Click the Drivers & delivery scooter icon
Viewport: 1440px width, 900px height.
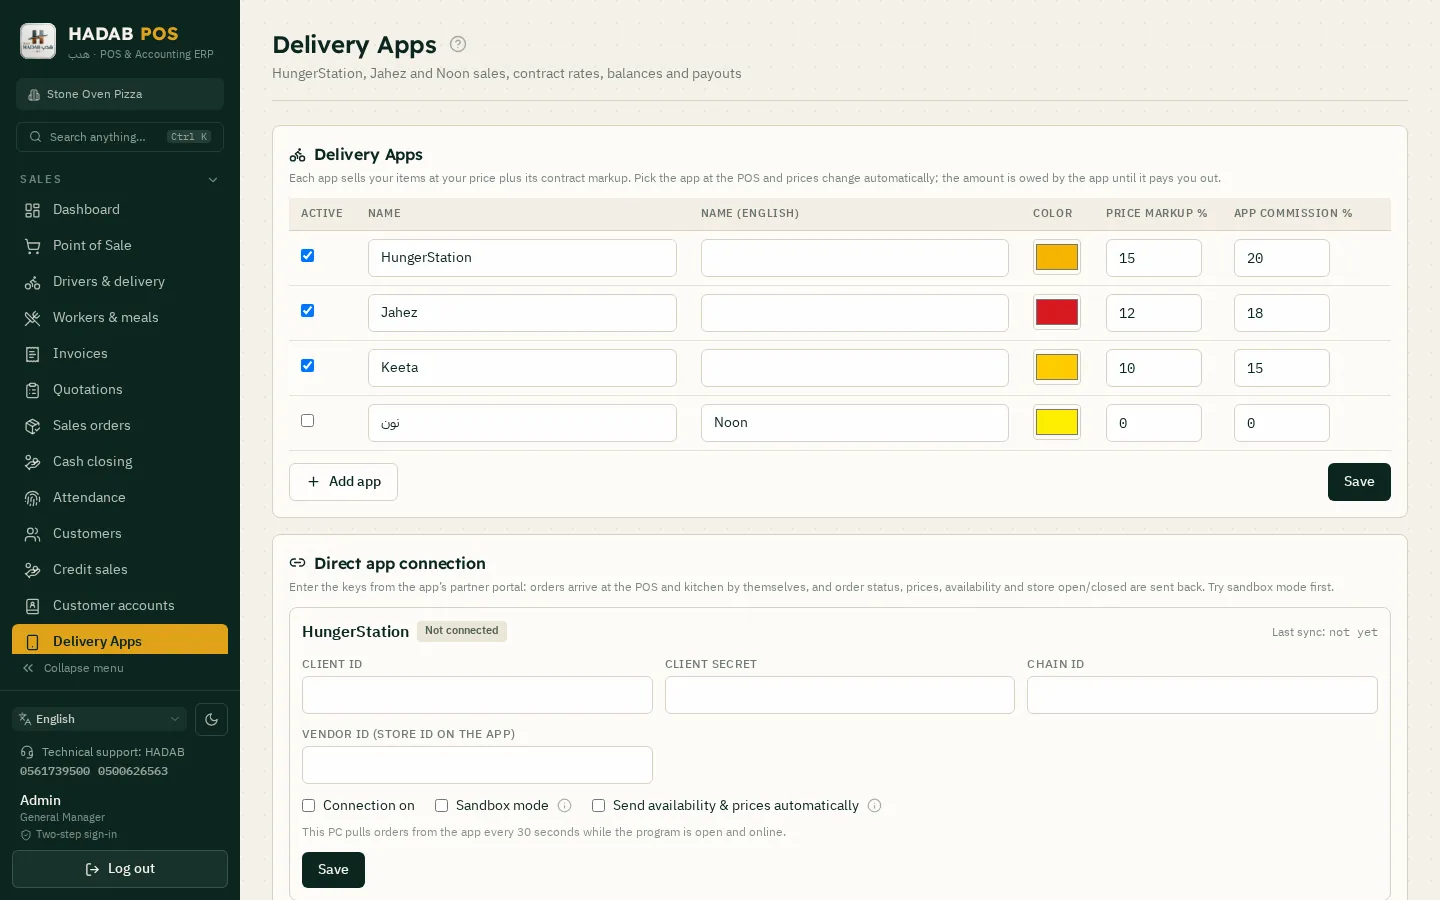click(33, 282)
